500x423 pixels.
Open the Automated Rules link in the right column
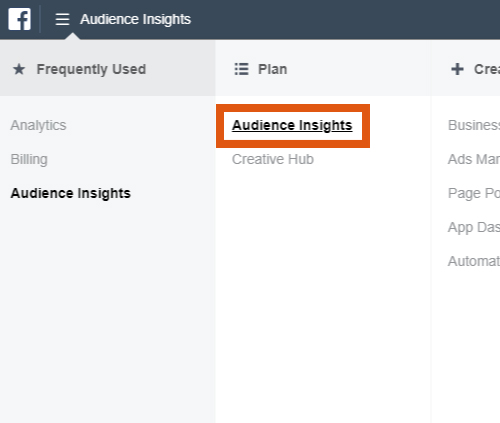474,261
